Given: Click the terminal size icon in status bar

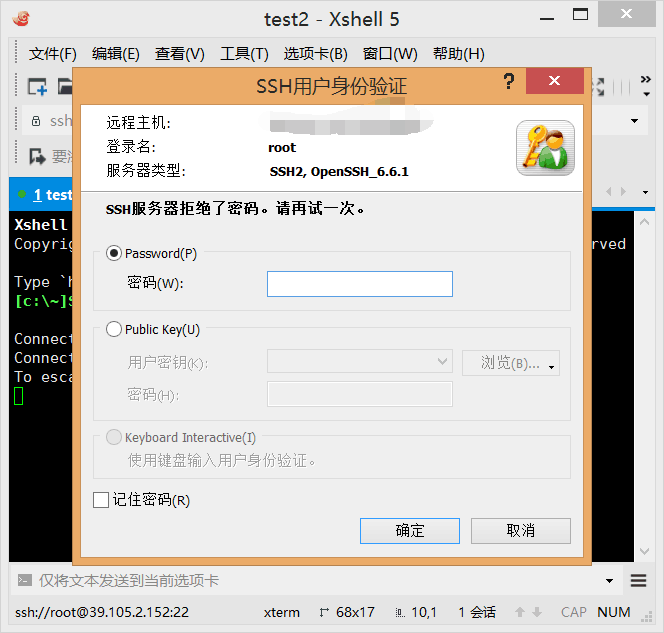Looking at the screenshot, I should [x=324, y=612].
